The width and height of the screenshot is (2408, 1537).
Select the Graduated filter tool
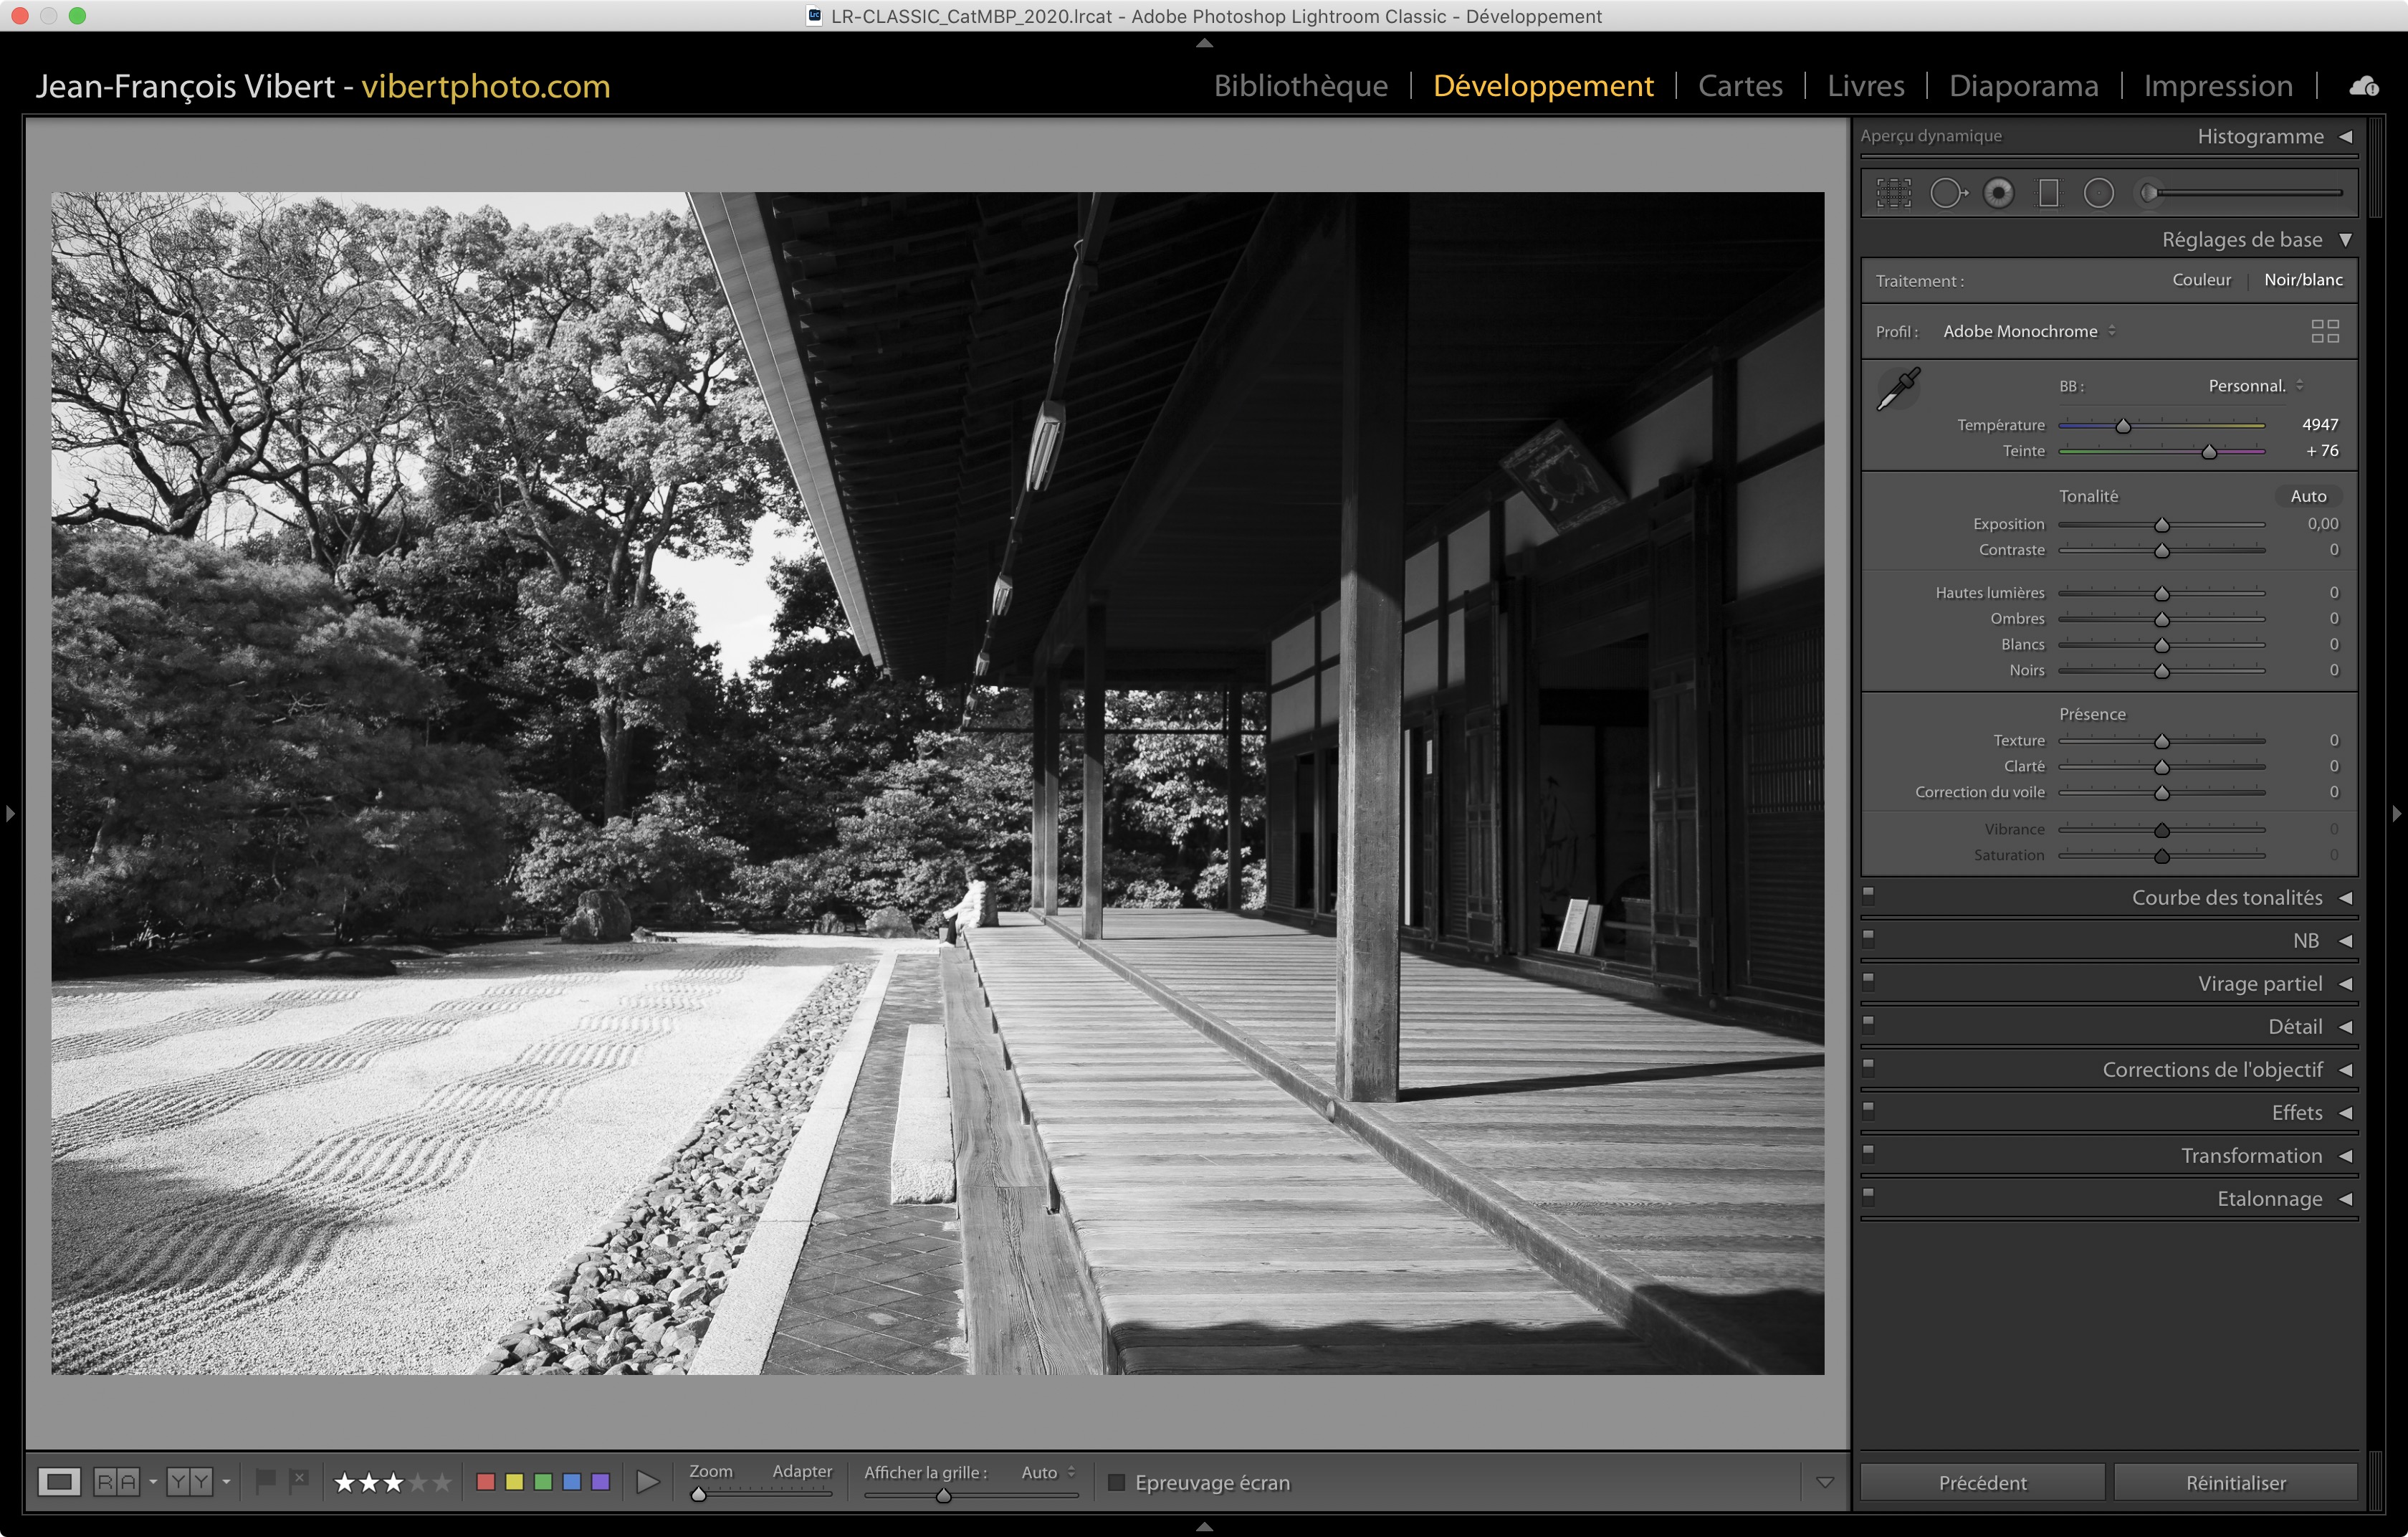2048,193
